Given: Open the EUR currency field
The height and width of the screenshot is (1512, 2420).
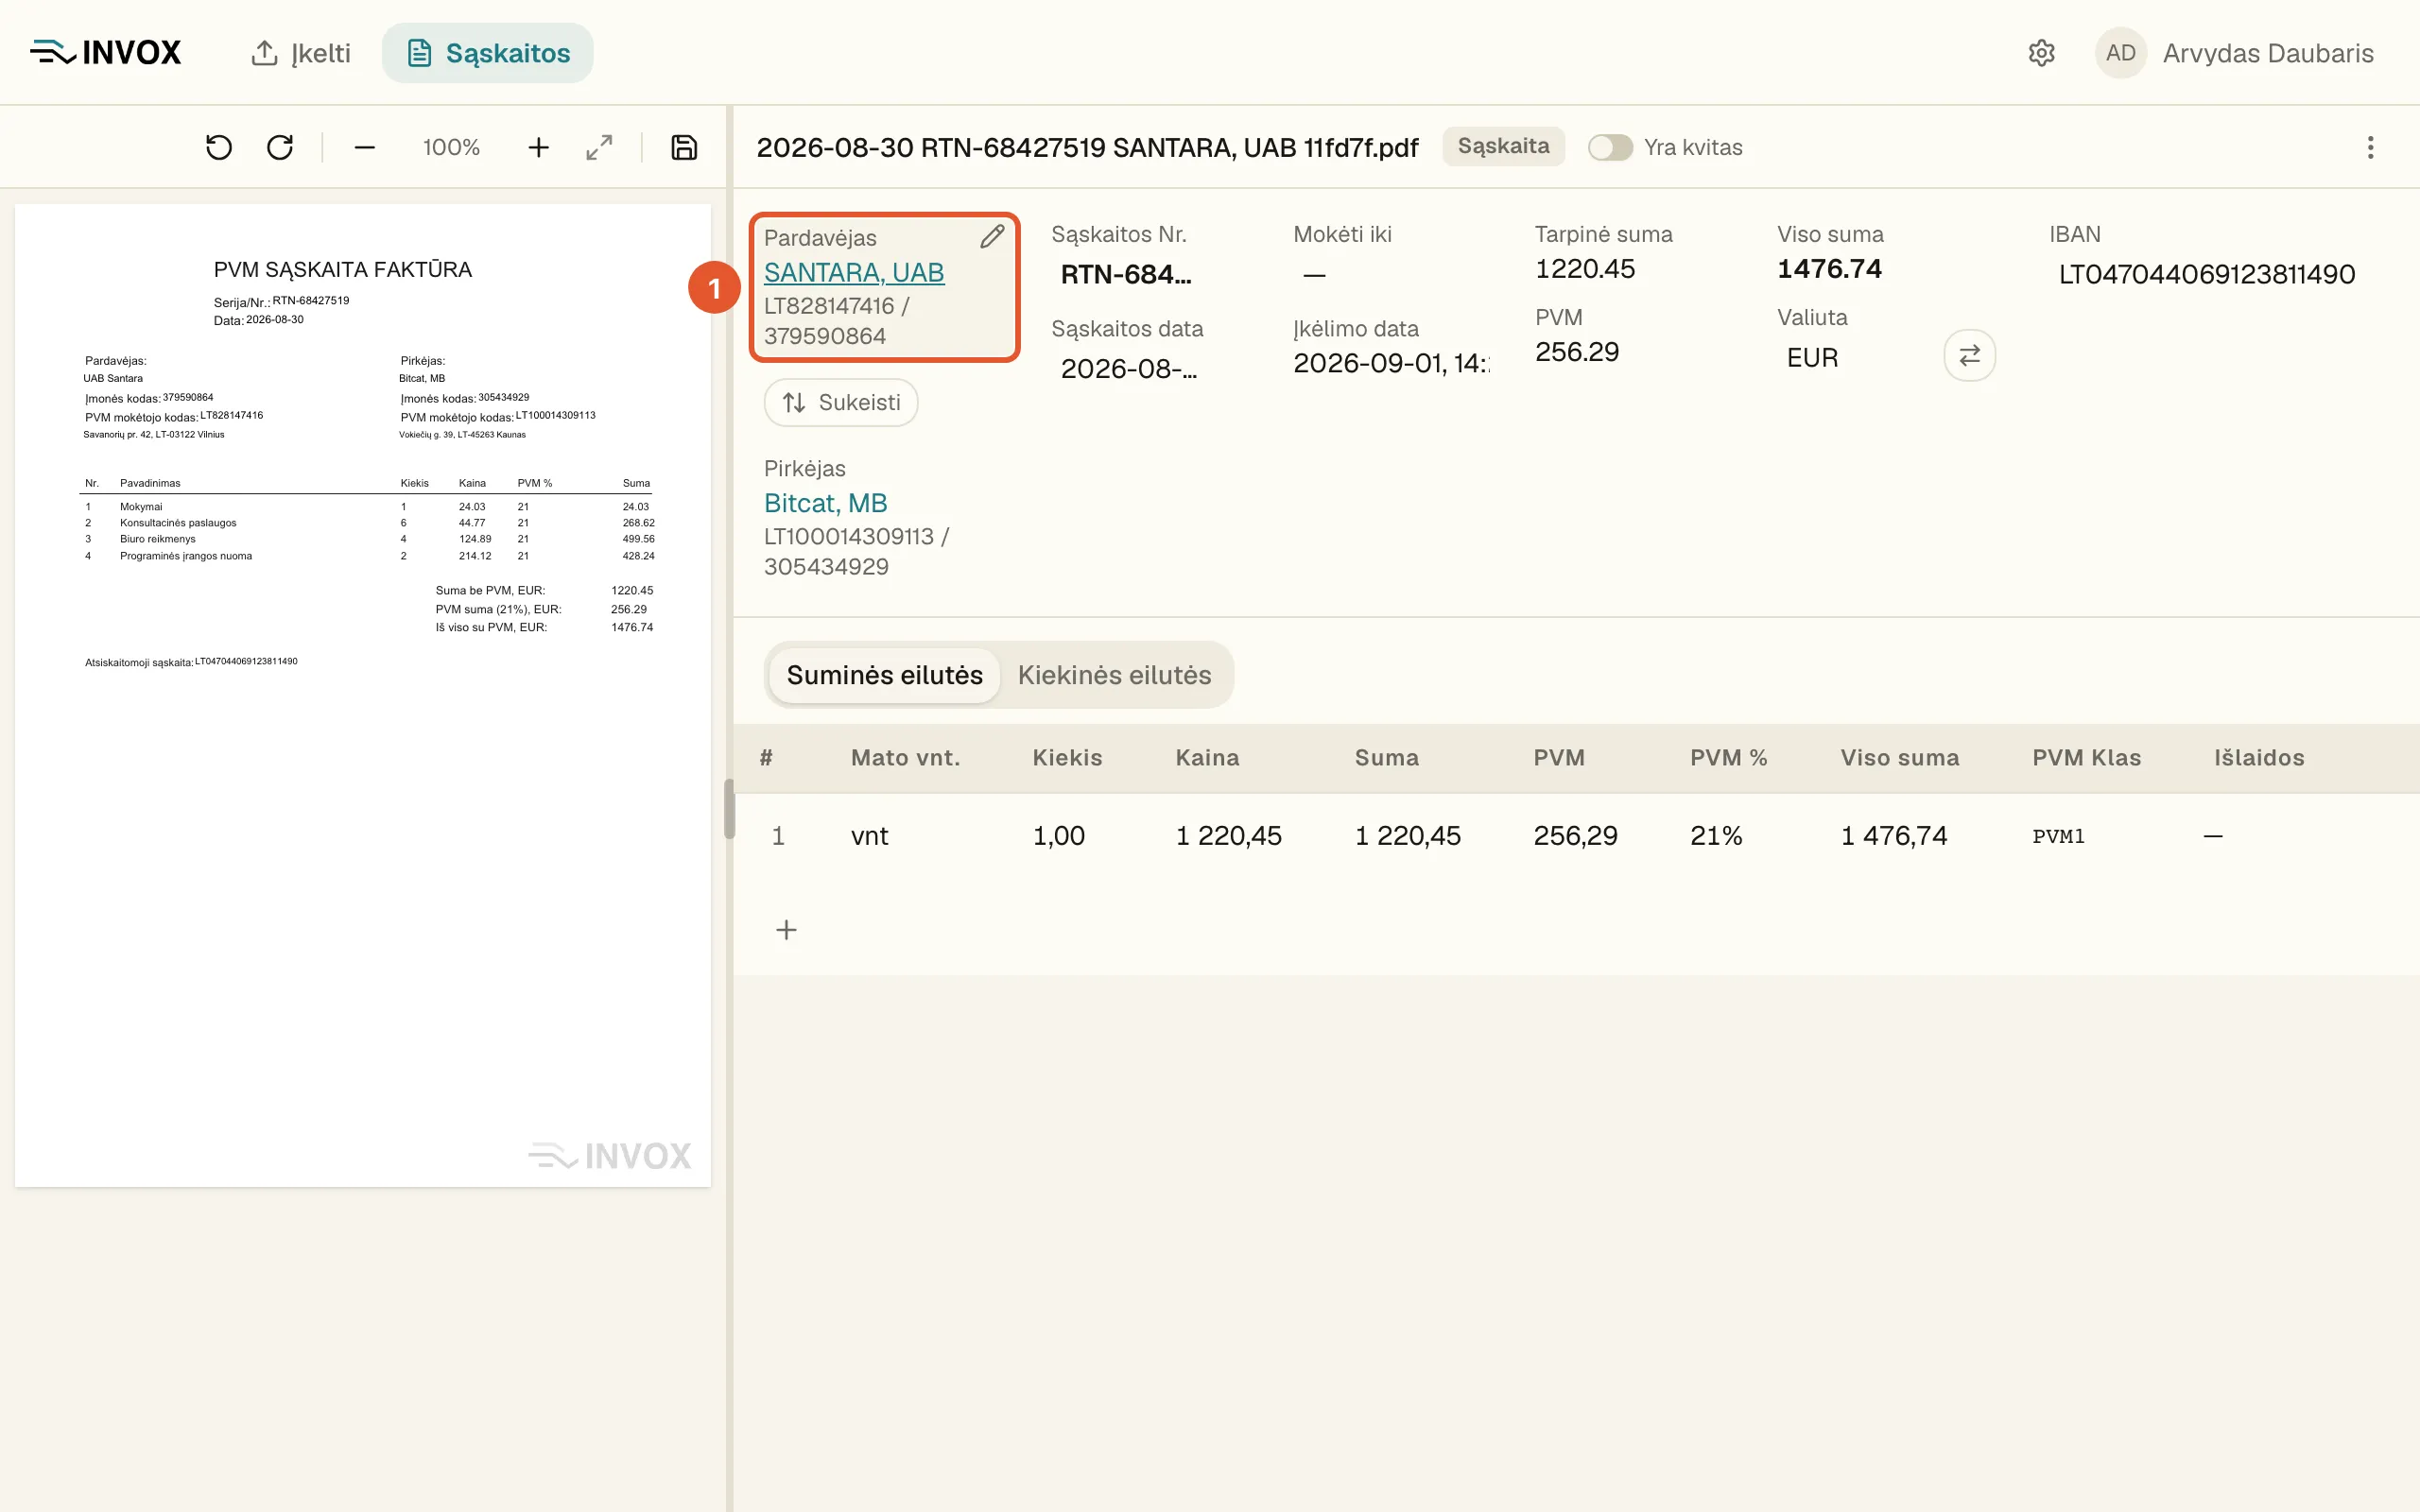Looking at the screenshot, I should pos(1812,358).
